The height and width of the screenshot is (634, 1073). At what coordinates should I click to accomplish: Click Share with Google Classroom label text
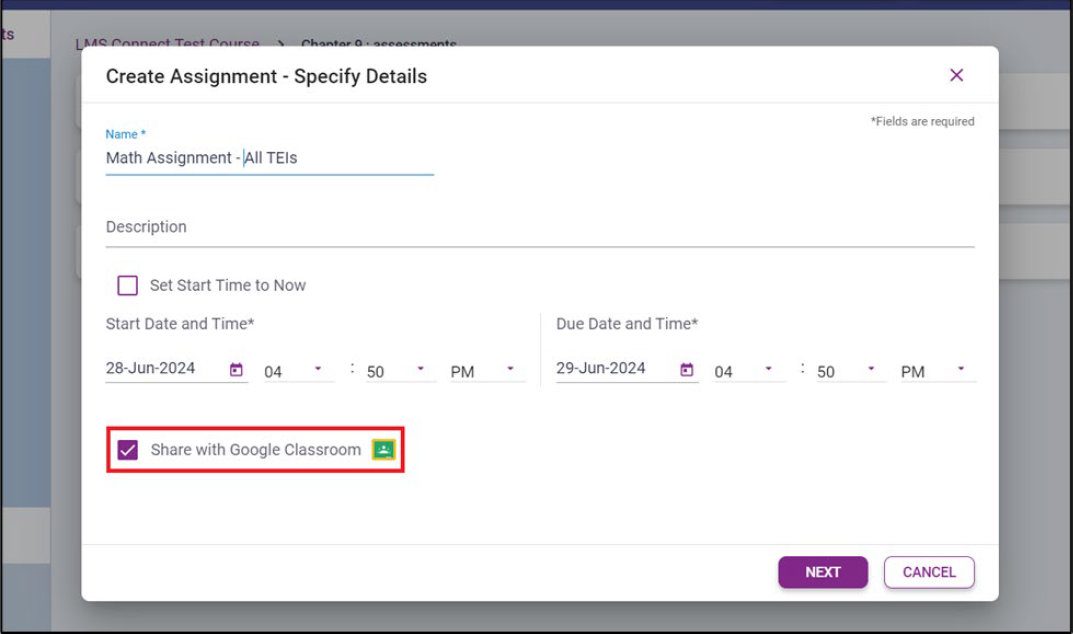pos(256,450)
